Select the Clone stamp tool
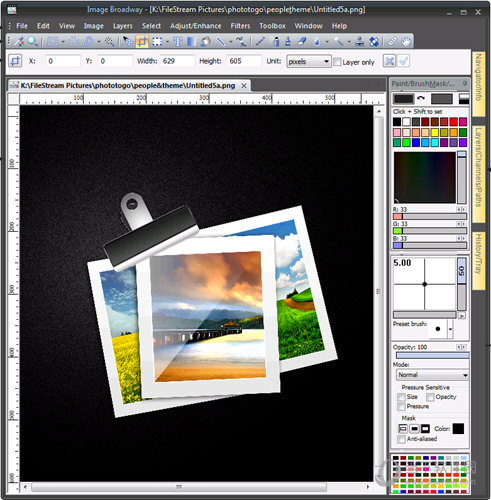Screen dimensions: 491x500 (x=359, y=42)
